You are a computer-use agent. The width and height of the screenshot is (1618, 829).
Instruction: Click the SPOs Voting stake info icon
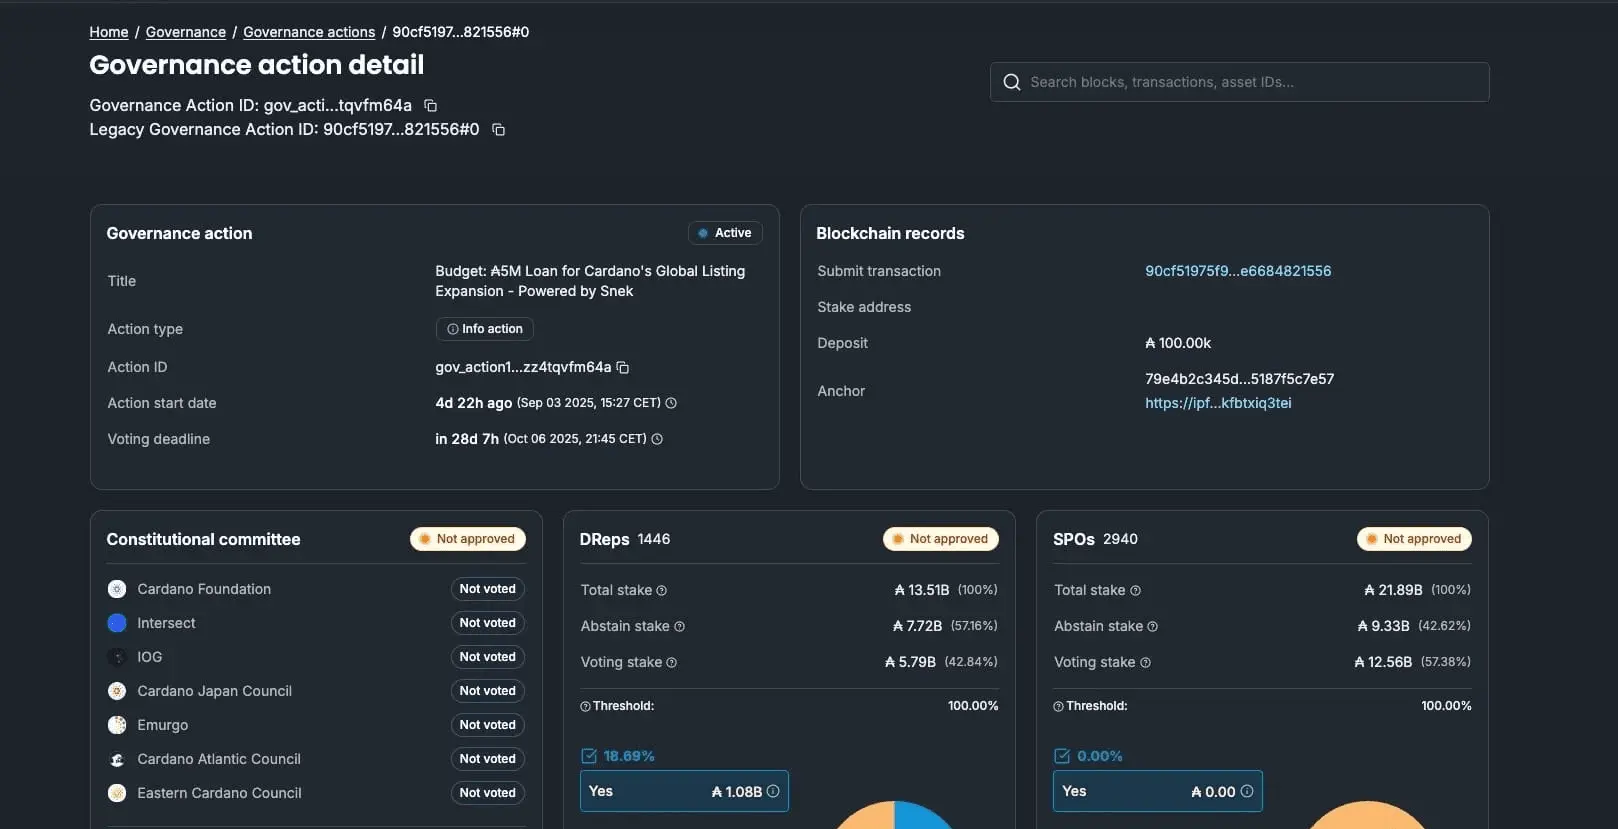point(1145,662)
